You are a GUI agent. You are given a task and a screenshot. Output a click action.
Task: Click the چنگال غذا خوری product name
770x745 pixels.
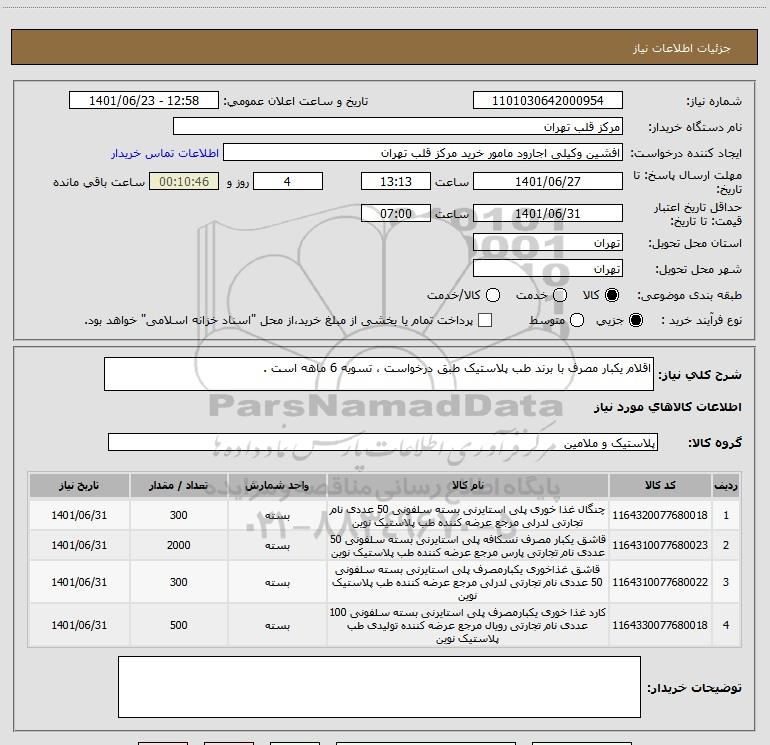click(x=468, y=516)
